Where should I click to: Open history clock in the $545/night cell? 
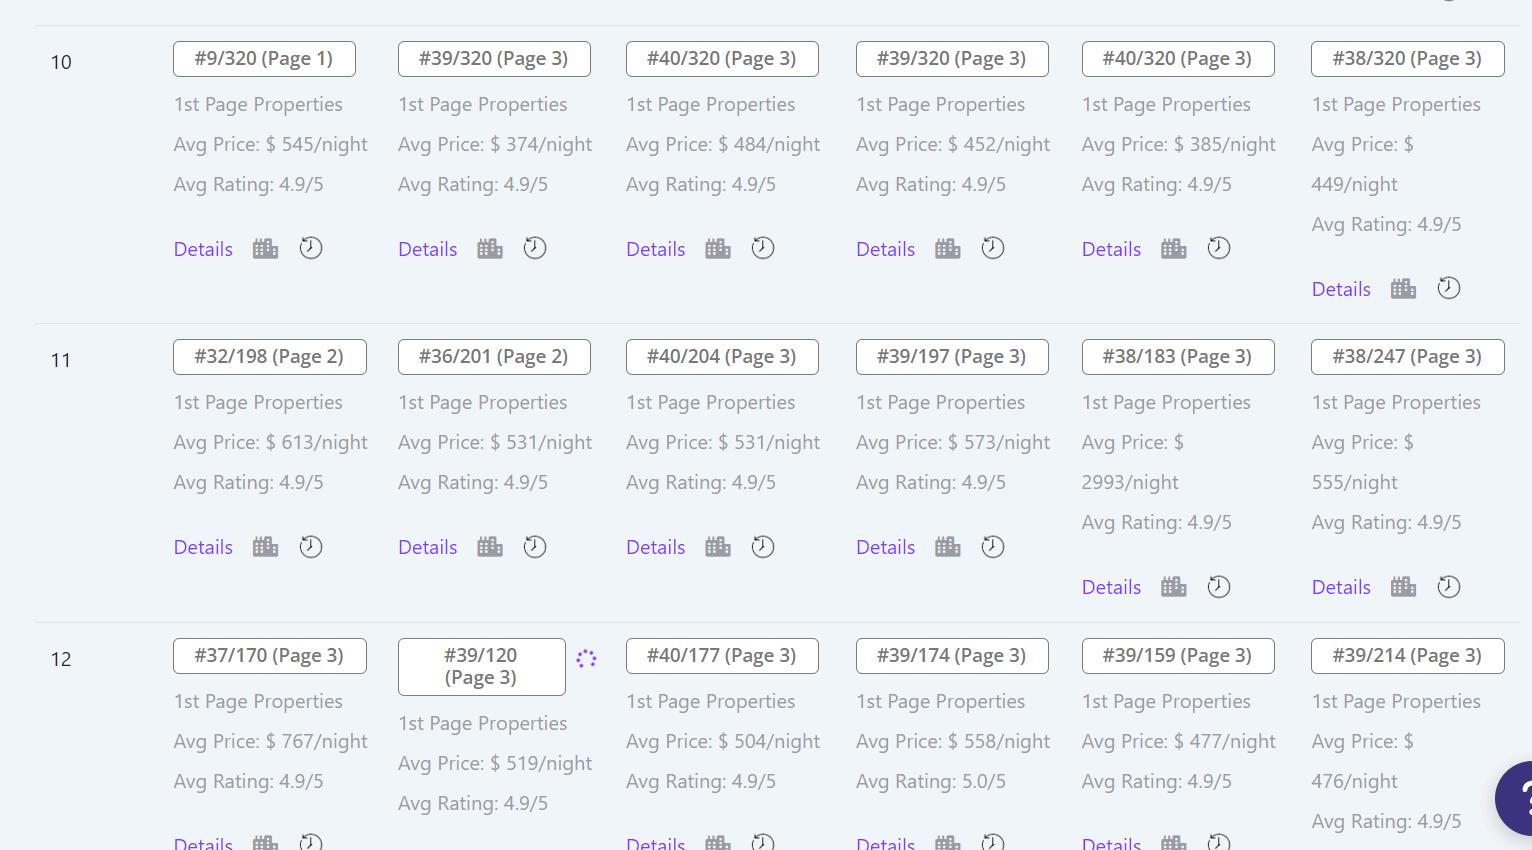pyautogui.click(x=311, y=248)
